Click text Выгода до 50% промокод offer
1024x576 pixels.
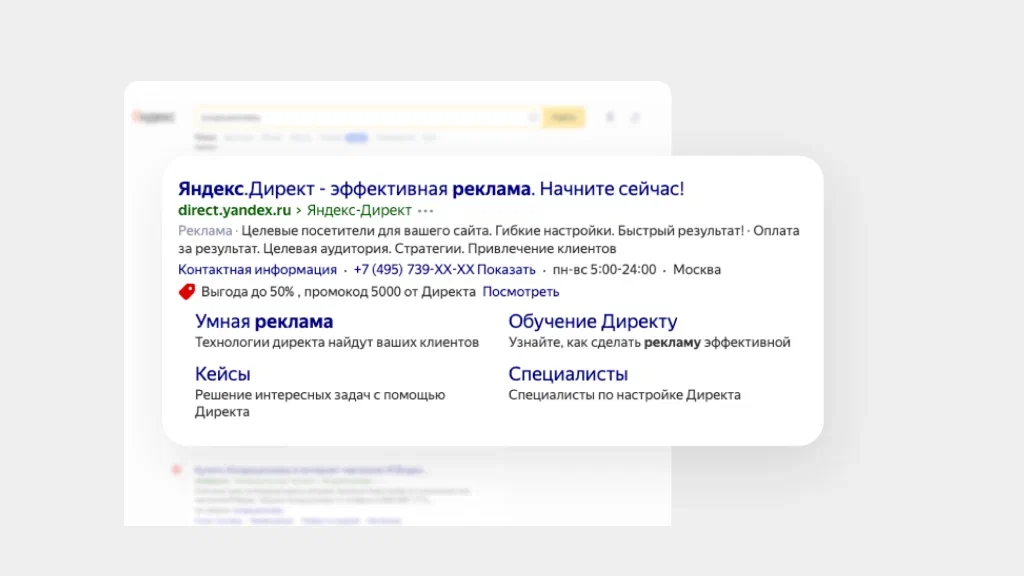[x=338, y=292]
